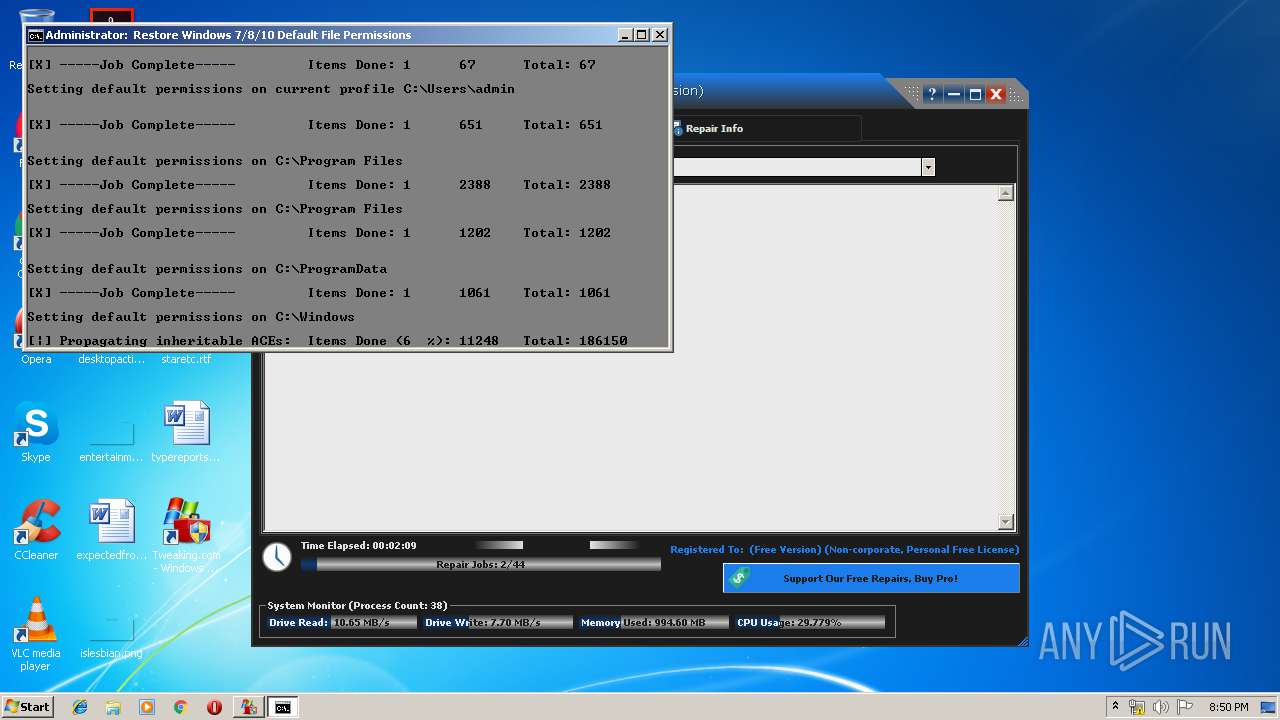Click the clock icon beside Time Elapsed

[x=277, y=557]
